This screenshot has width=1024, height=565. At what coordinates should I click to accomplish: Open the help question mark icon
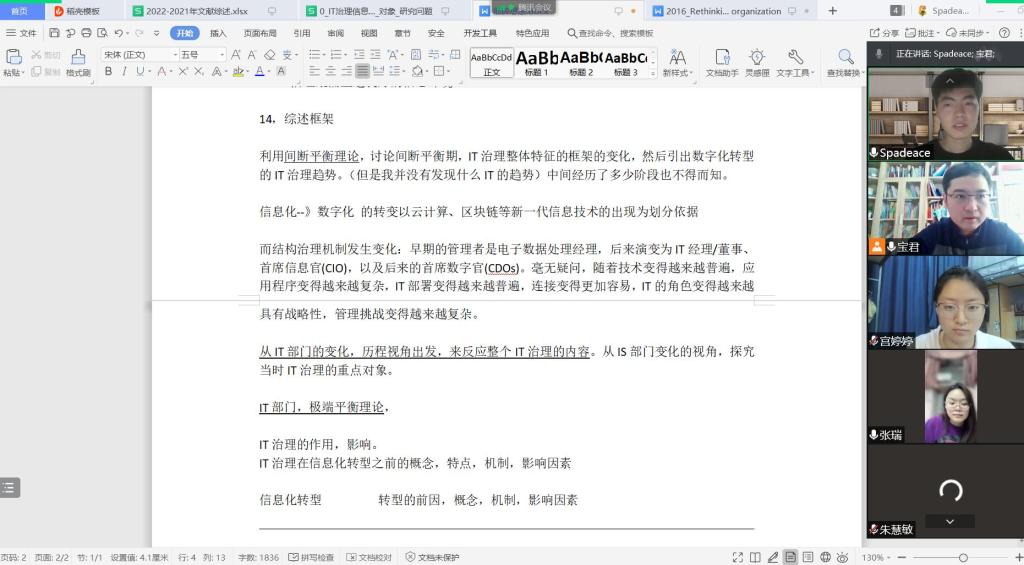tap(1004, 33)
